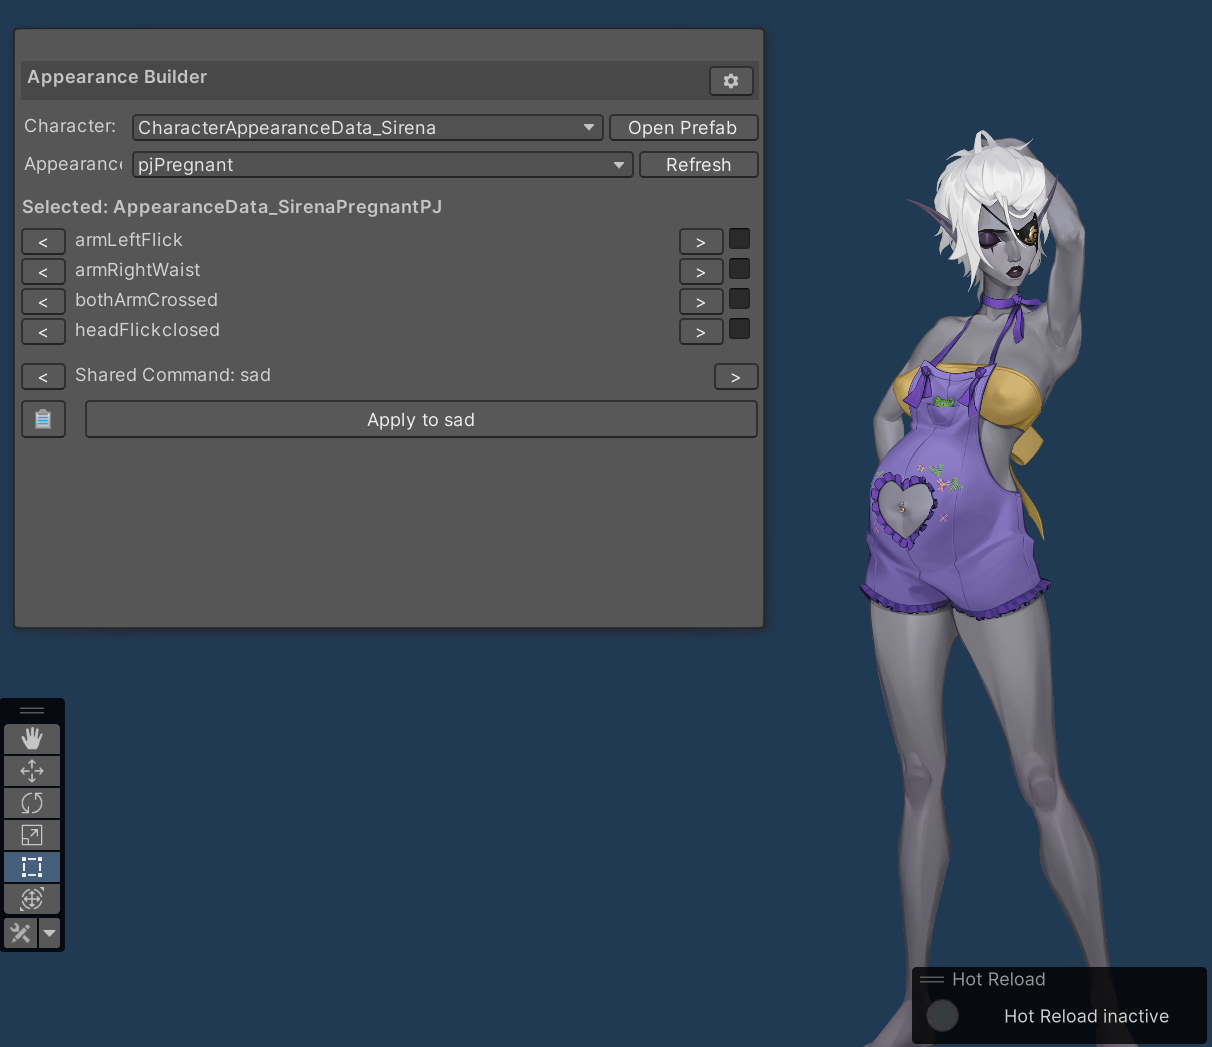Step bothArmCrossed to previous option
Screen dimensions: 1212x1047
[x=43, y=302]
